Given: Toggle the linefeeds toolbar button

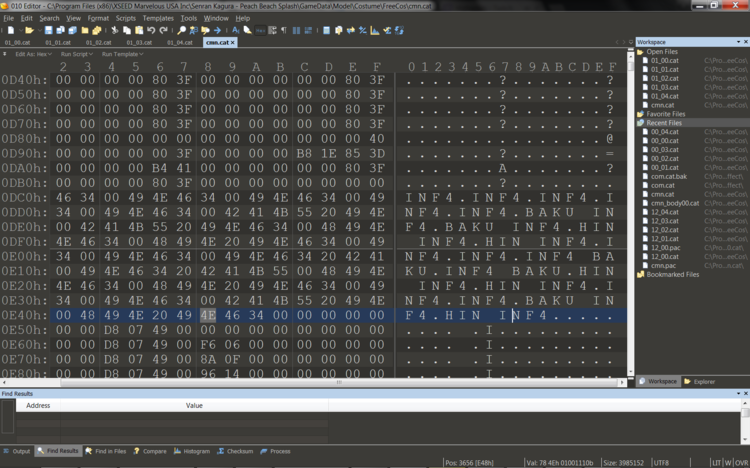Looking at the screenshot, I should coord(273,30).
